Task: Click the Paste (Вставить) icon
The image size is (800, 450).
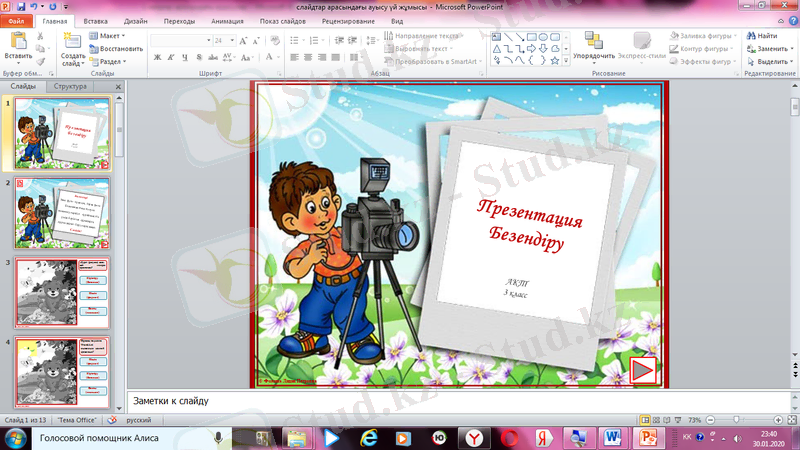Action: point(18,46)
